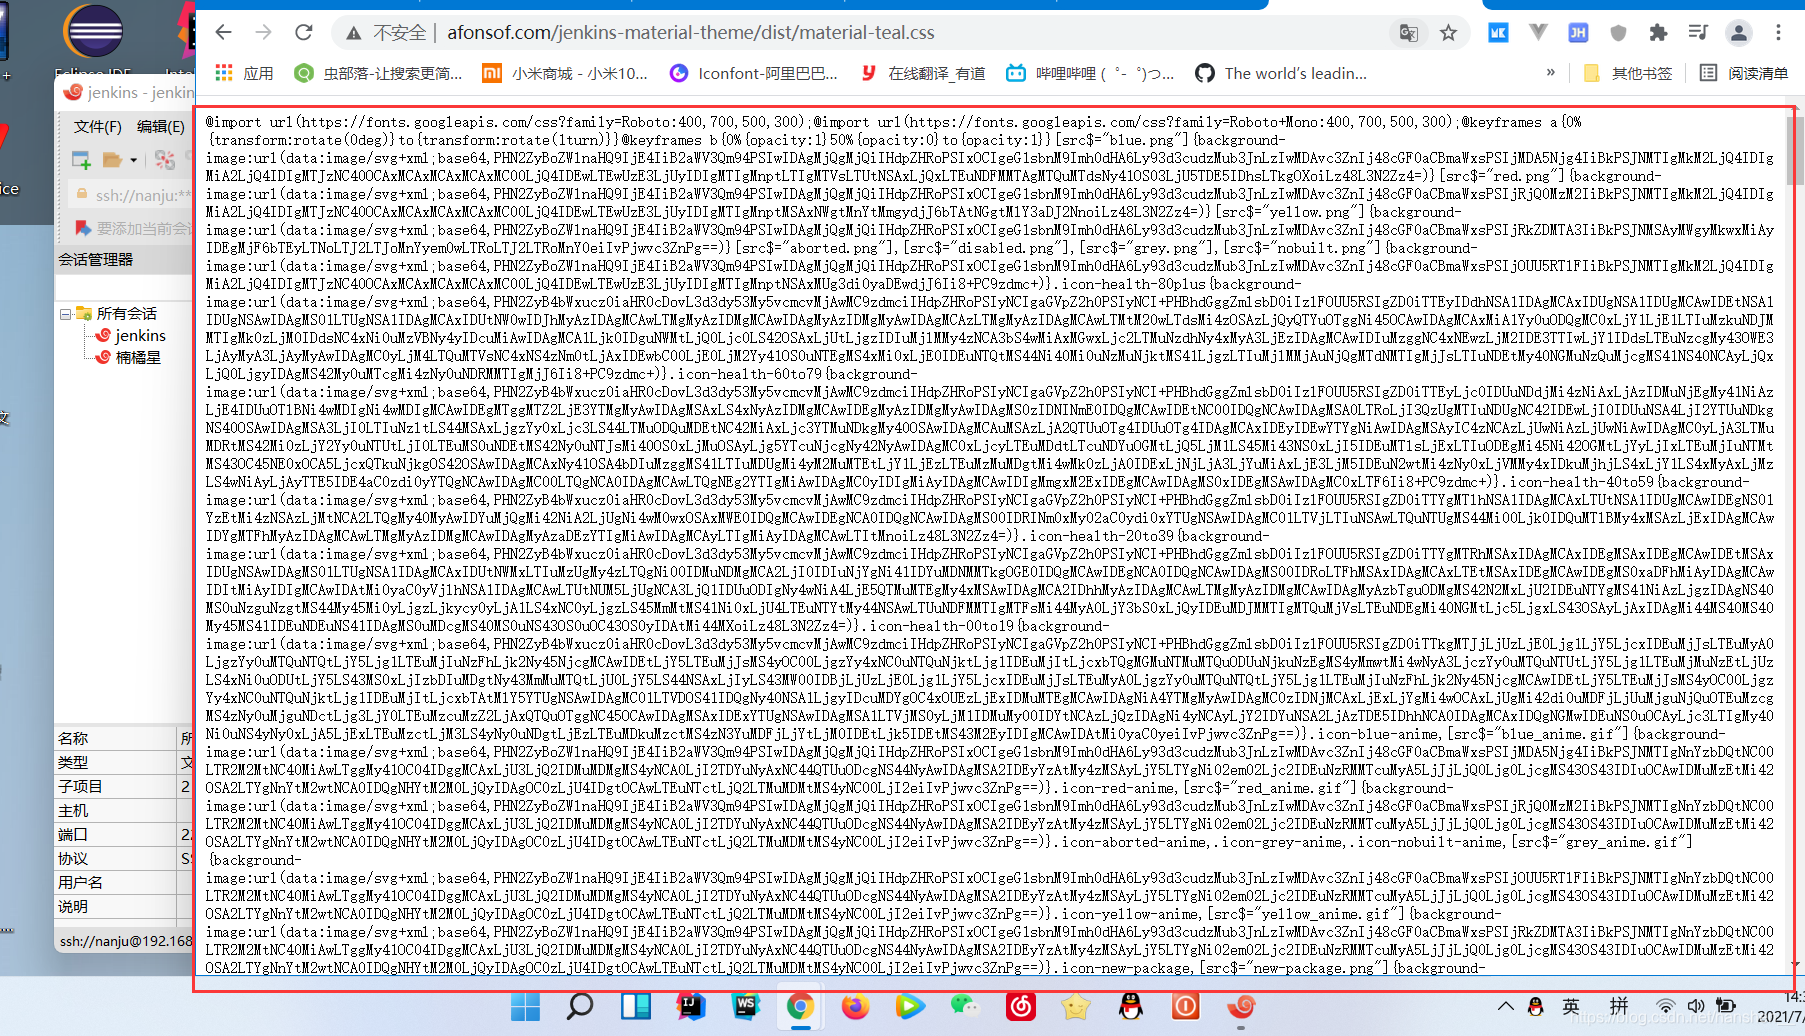
Task: Open IntelliJ IDEA from the taskbar
Action: 690,1007
